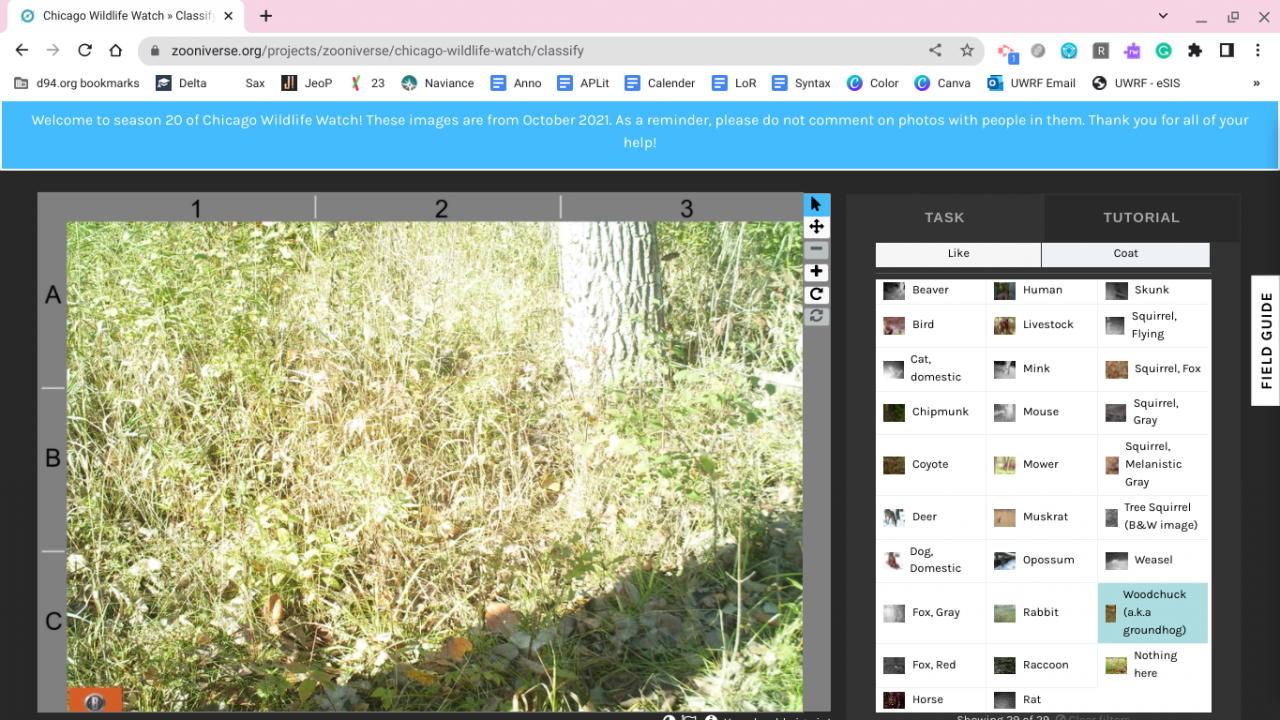The image size is (1280, 720).
Task: Select Muskrat as the species
Action: [1042, 517]
